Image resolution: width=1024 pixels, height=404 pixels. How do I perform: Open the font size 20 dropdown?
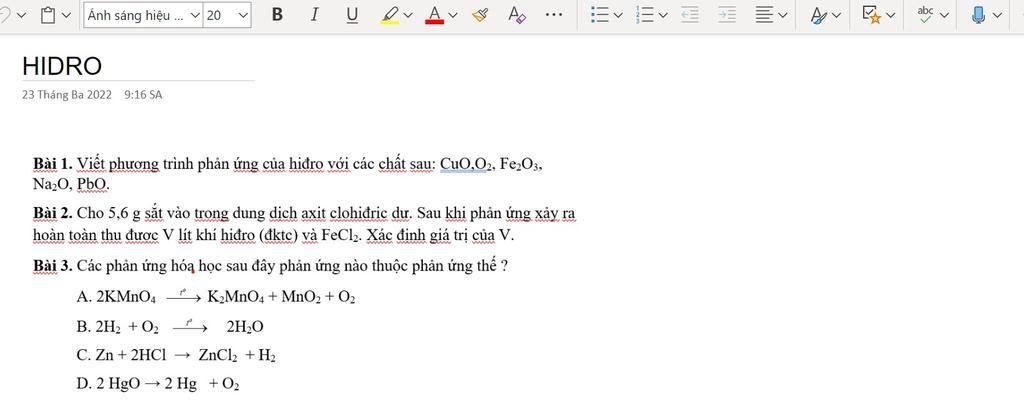pyautogui.click(x=227, y=15)
